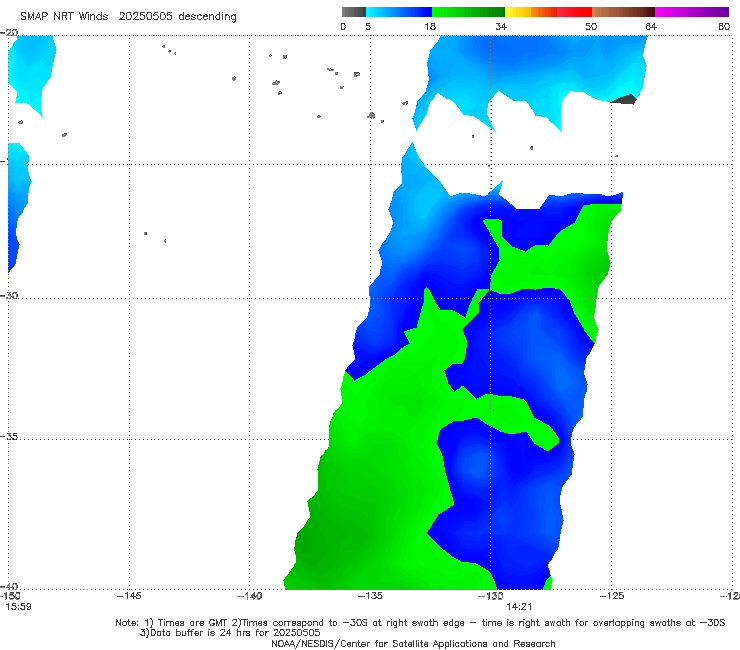Click the latitude label '-35'
Image resolution: width=740 pixels, height=650 pixels.
coord(9,436)
